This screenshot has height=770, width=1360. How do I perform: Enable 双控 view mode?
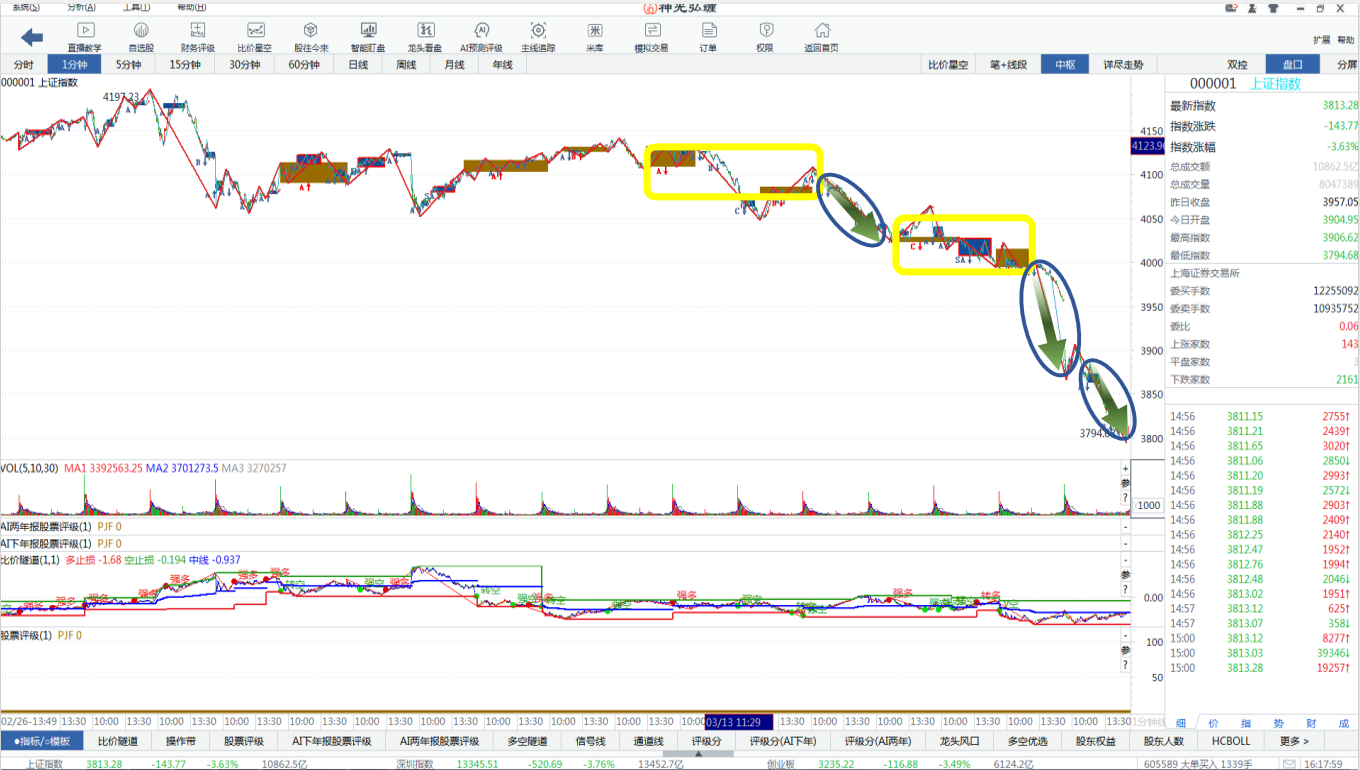1237,65
